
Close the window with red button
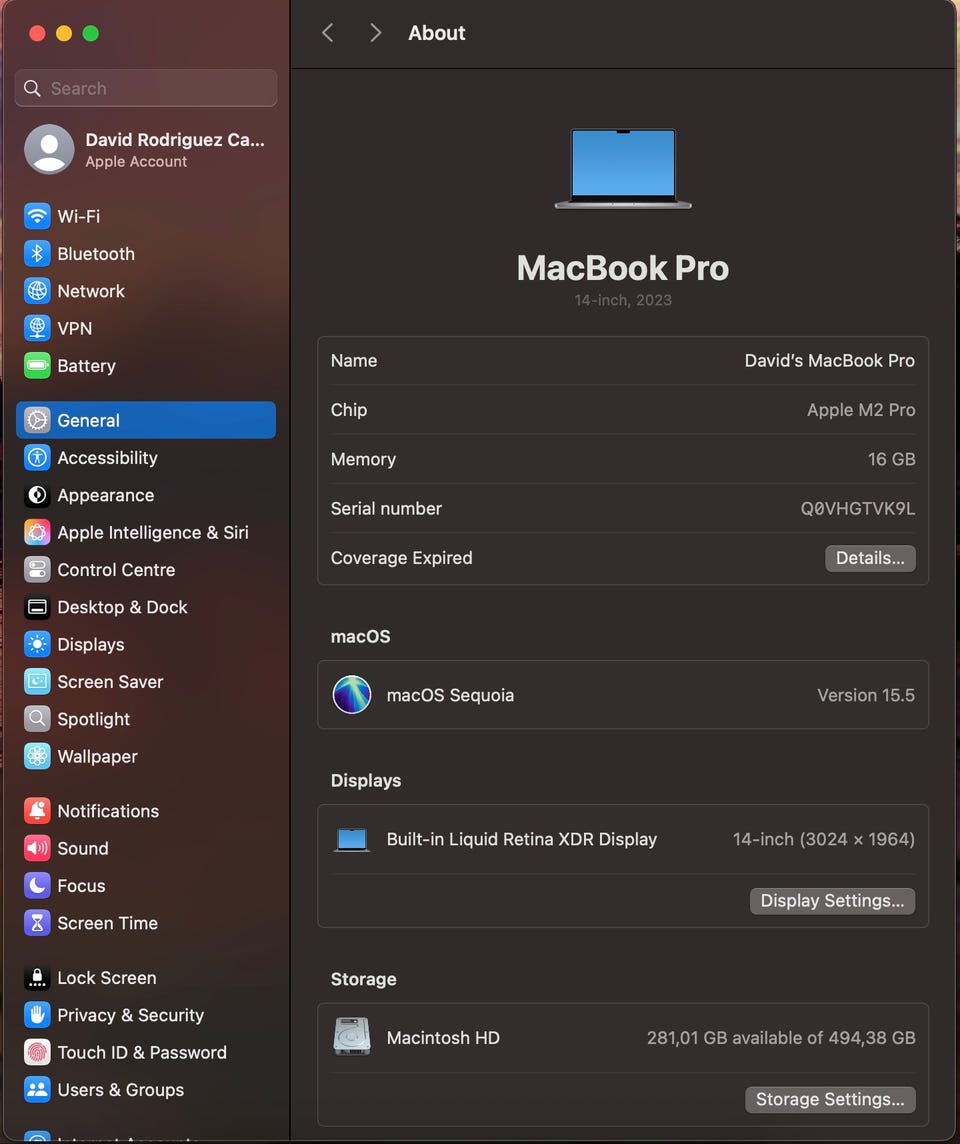coord(37,34)
